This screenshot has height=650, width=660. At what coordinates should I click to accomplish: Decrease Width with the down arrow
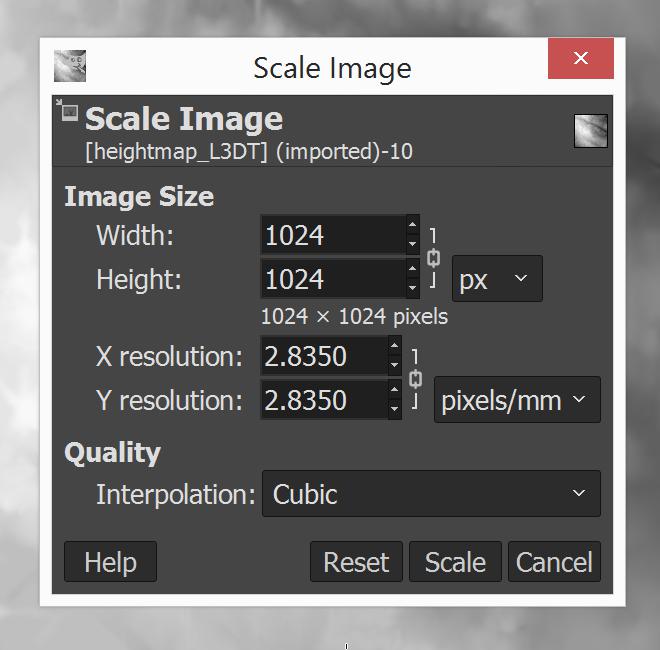point(412,244)
